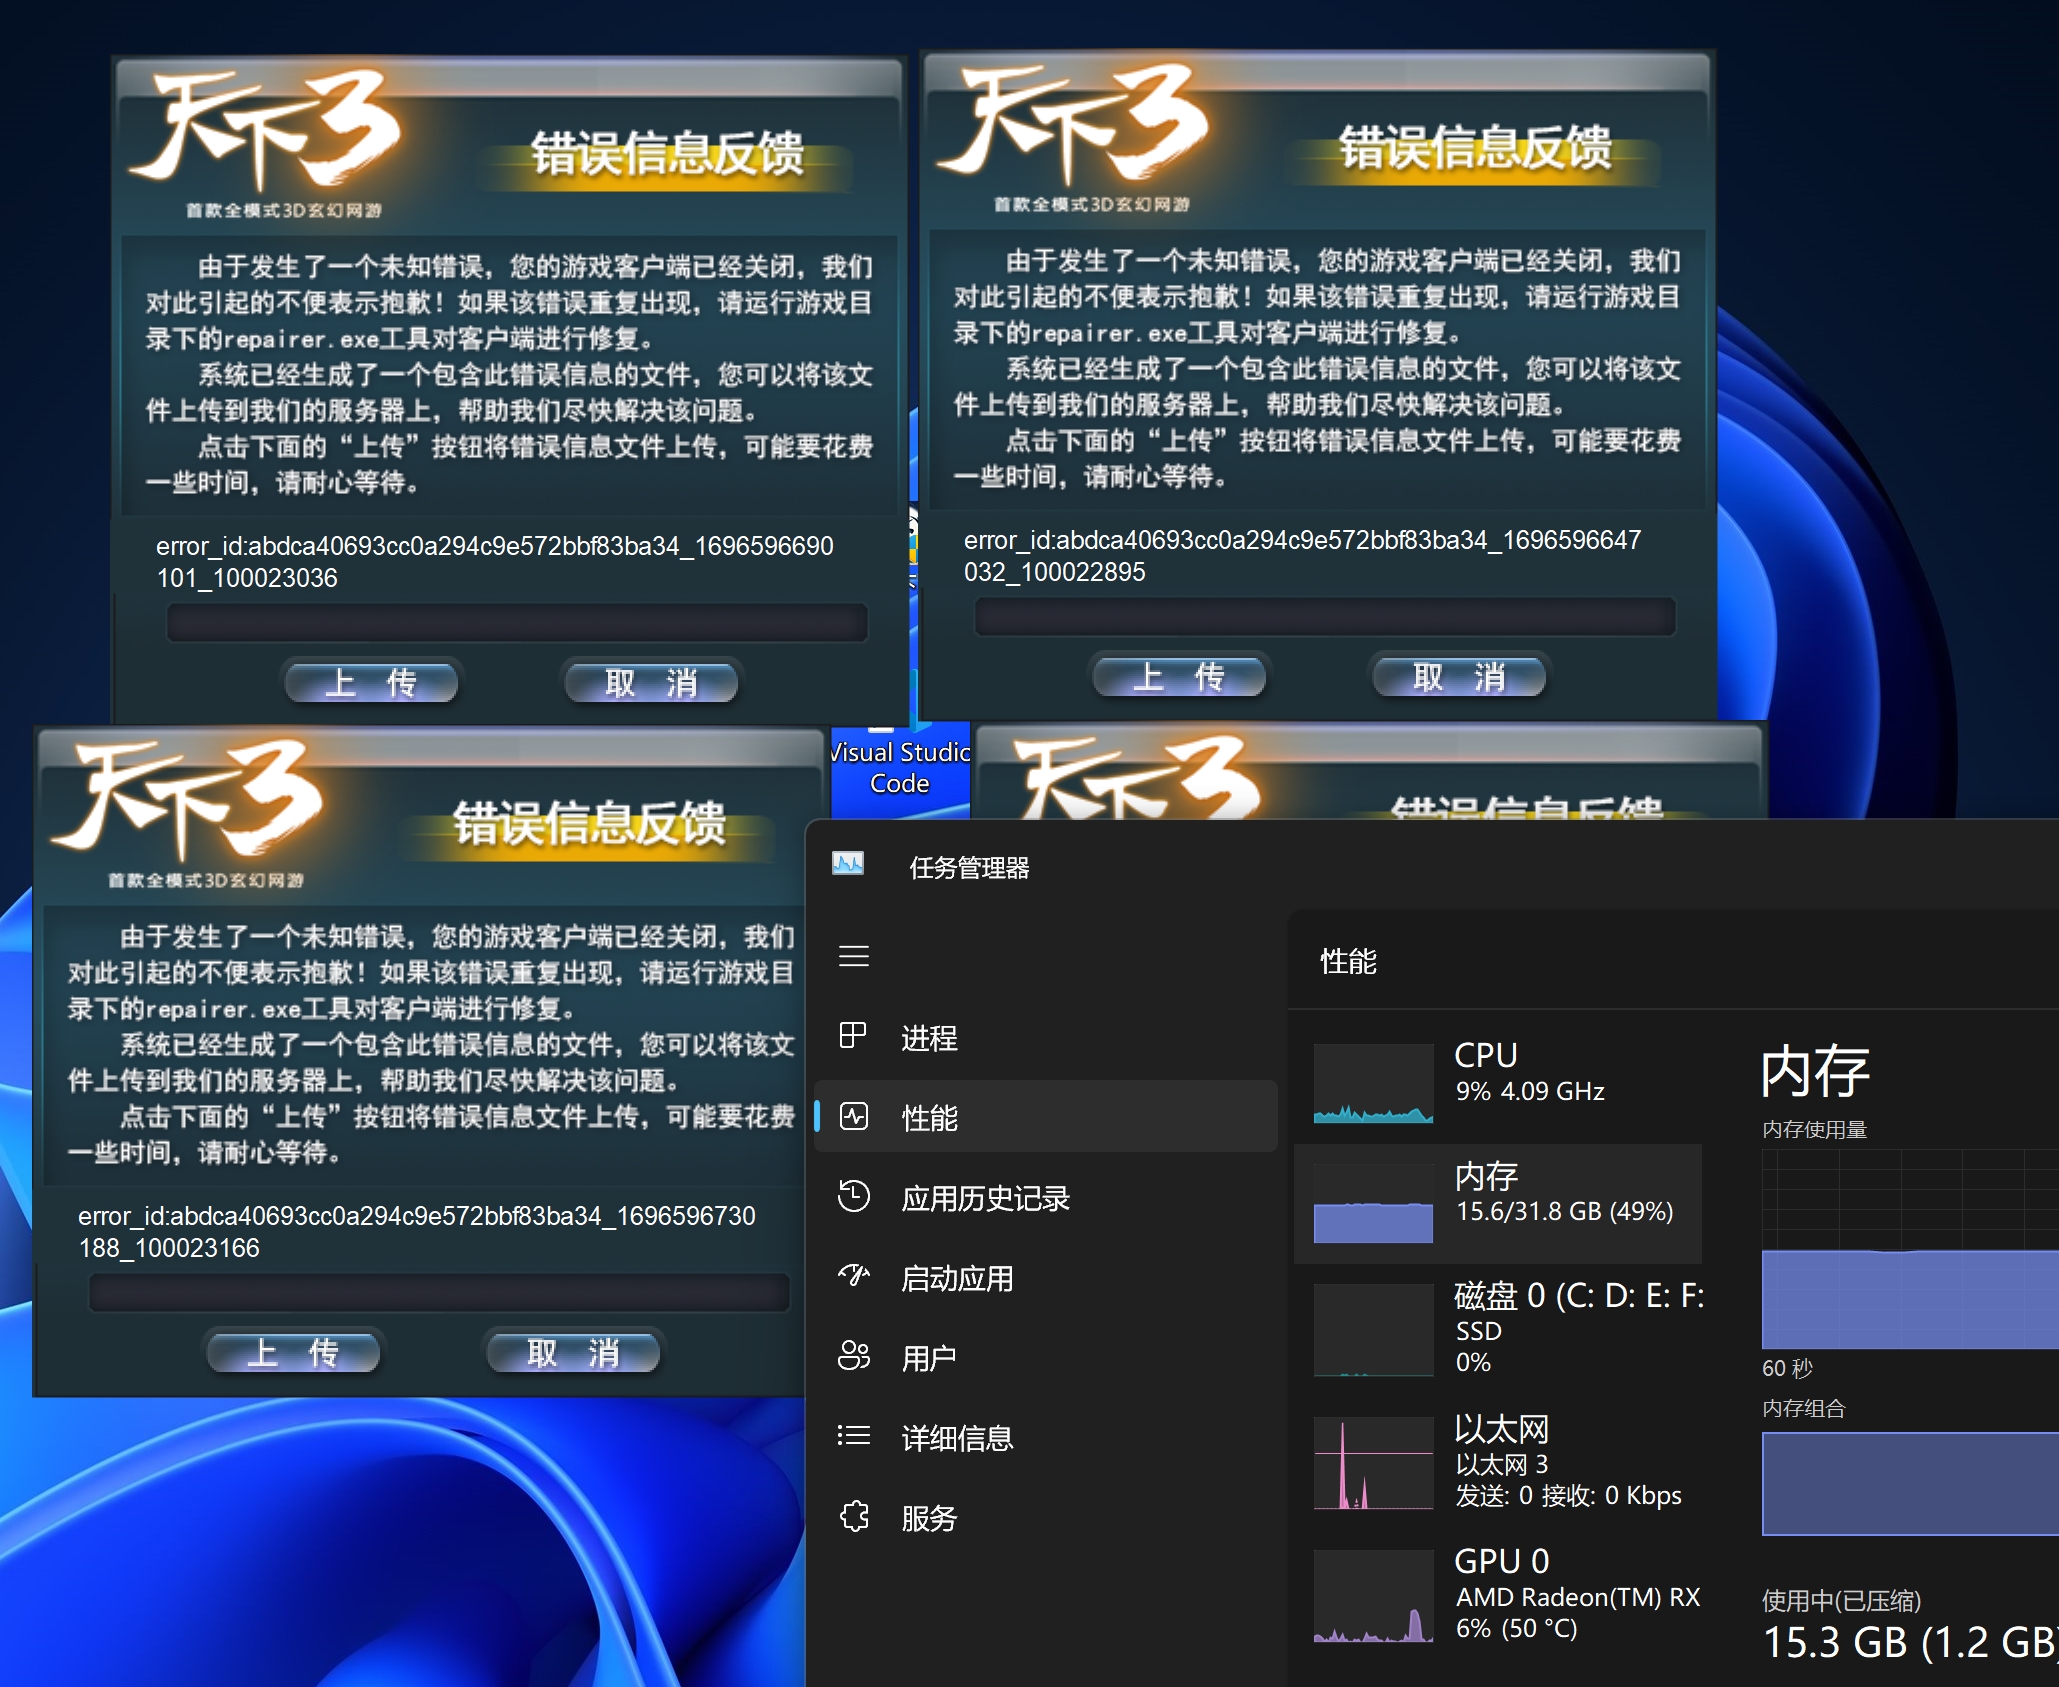Open the Task Manager hamburger navigation menu
2059x1687 pixels.
853,956
